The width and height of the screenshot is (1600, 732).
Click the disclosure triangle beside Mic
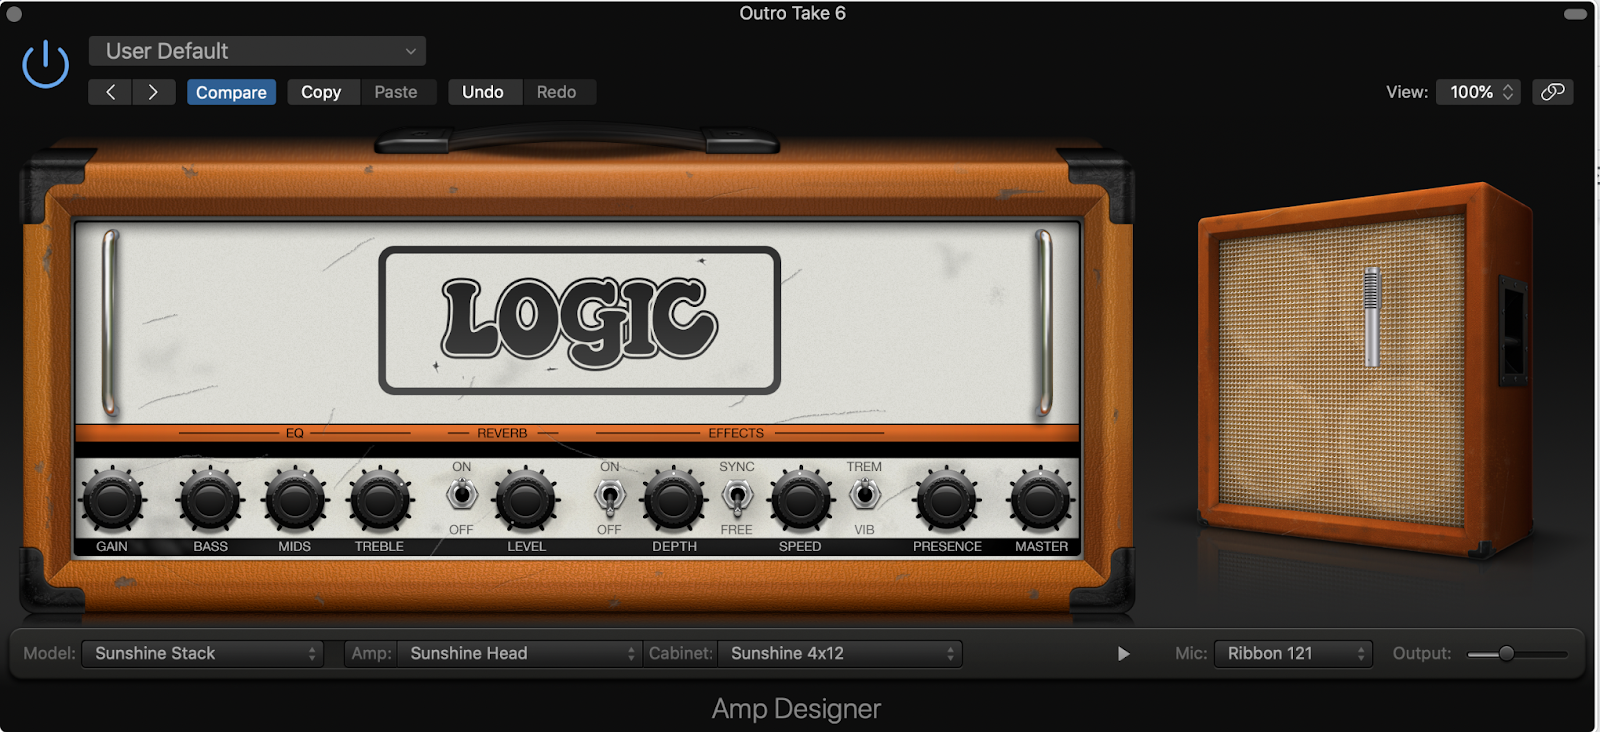pos(1123,654)
